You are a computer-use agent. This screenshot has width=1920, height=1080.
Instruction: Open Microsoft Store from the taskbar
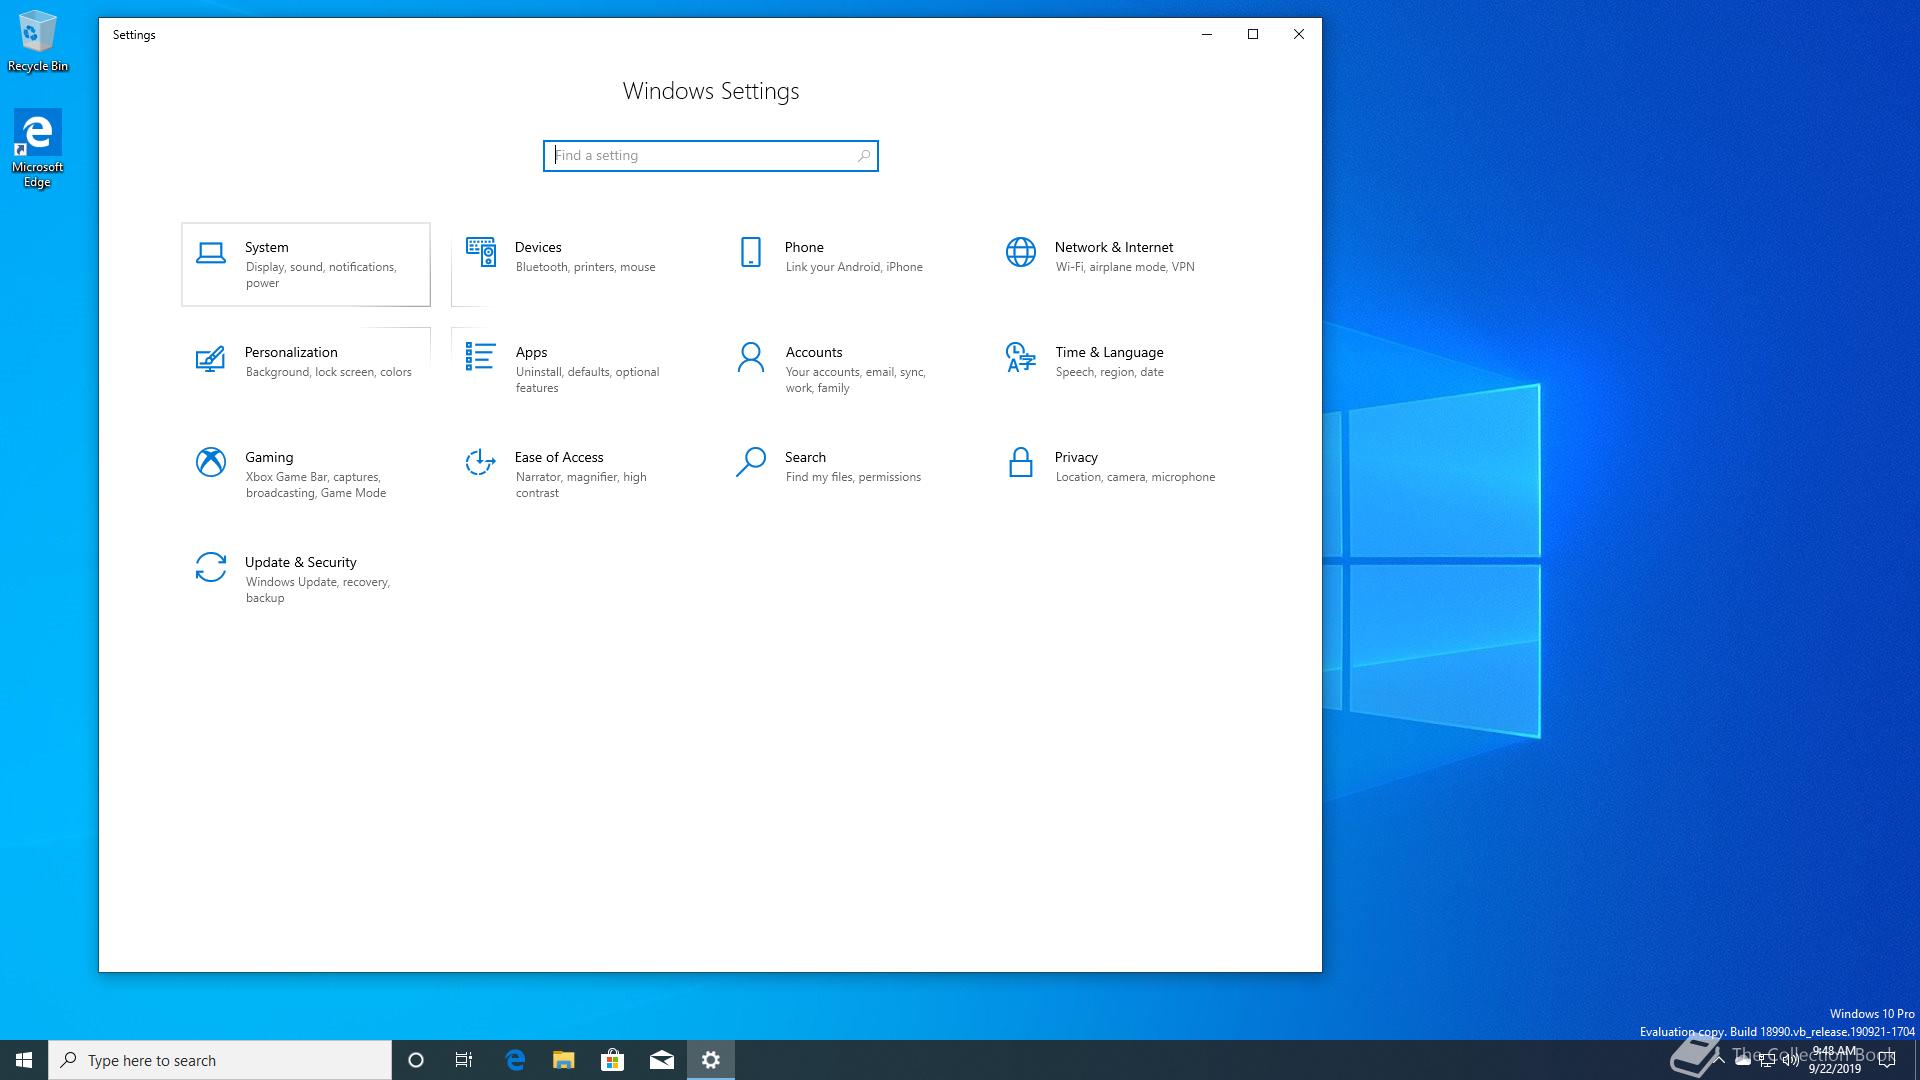click(612, 1060)
